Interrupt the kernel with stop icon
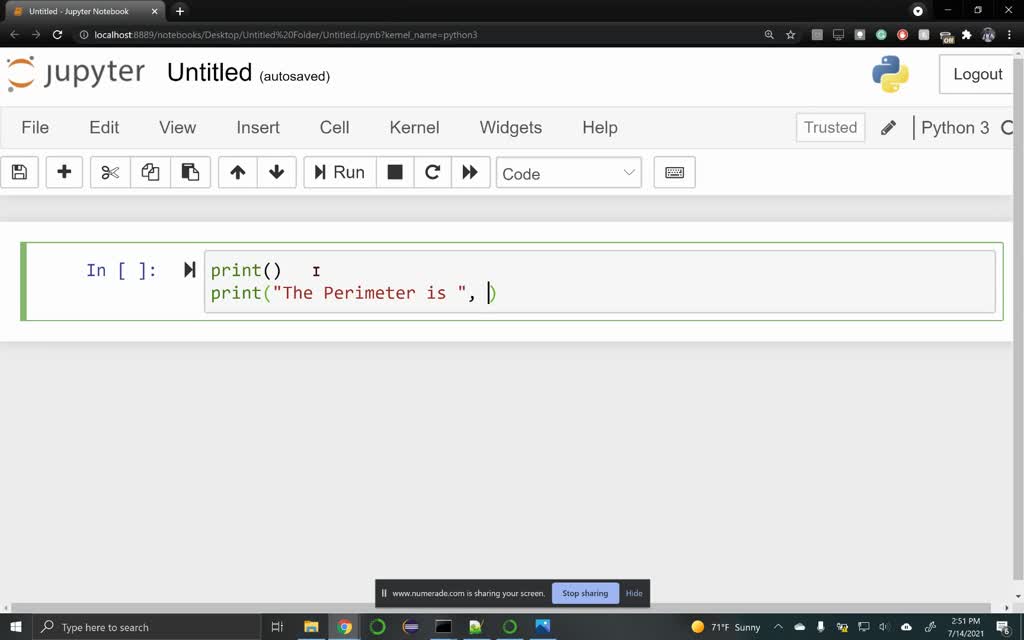Viewport: 1024px width, 640px height. pos(395,172)
